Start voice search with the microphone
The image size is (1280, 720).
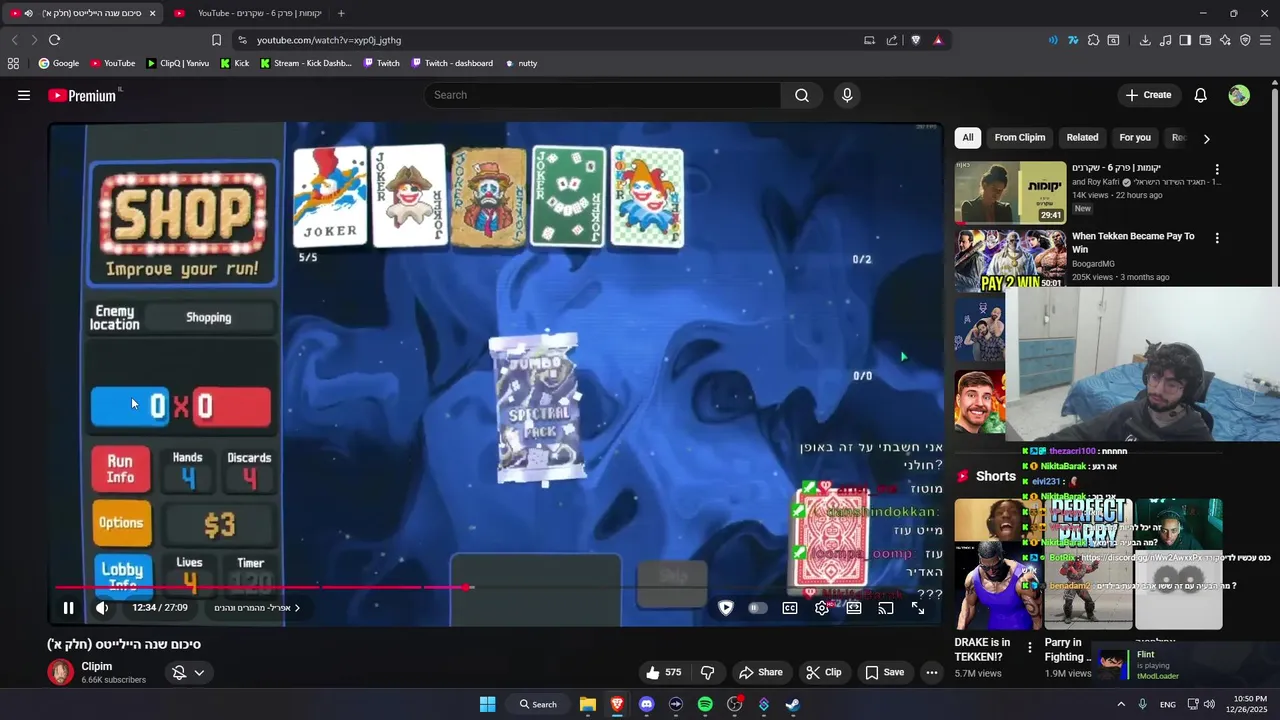click(x=847, y=95)
